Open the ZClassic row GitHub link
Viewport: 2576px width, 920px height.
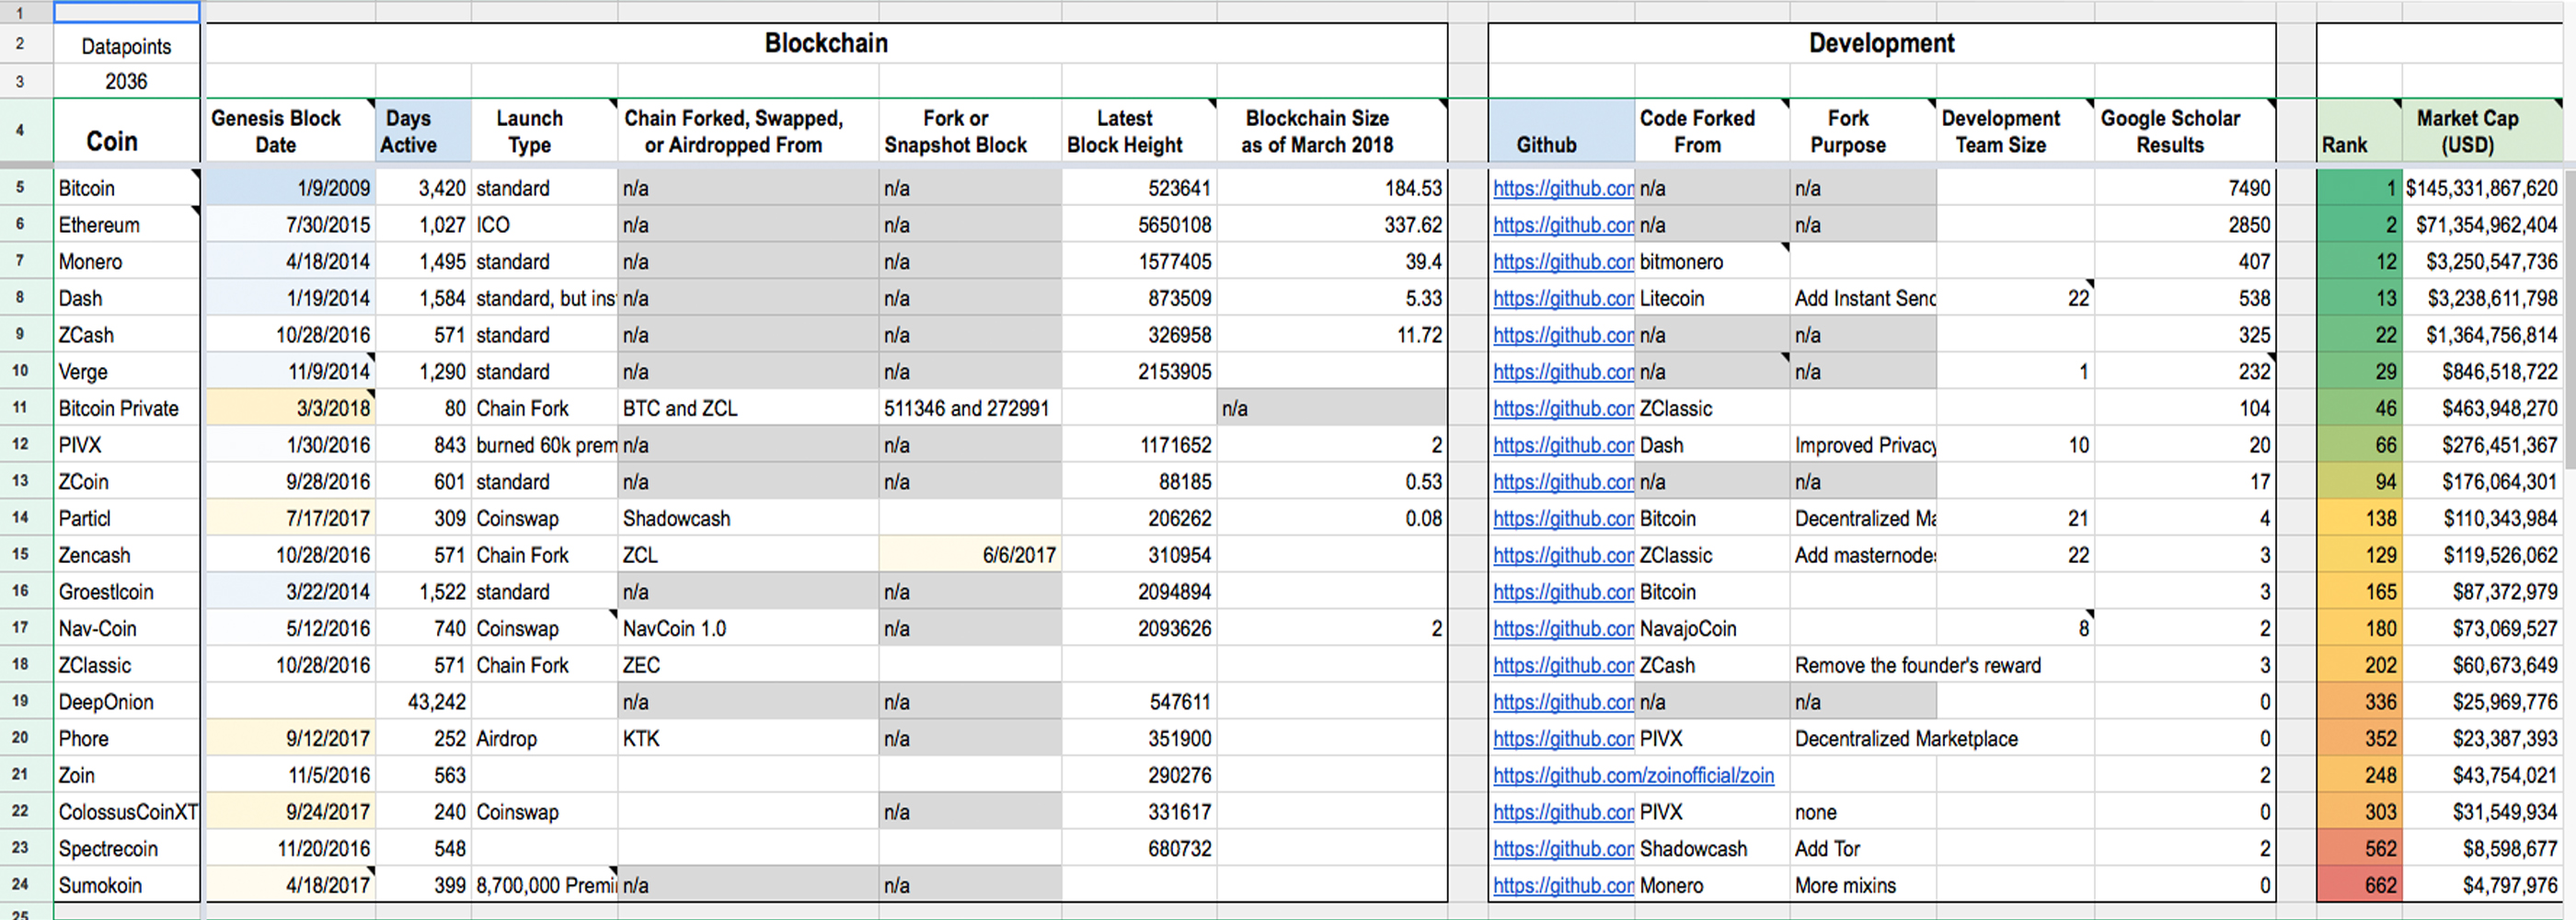tap(1563, 665)
